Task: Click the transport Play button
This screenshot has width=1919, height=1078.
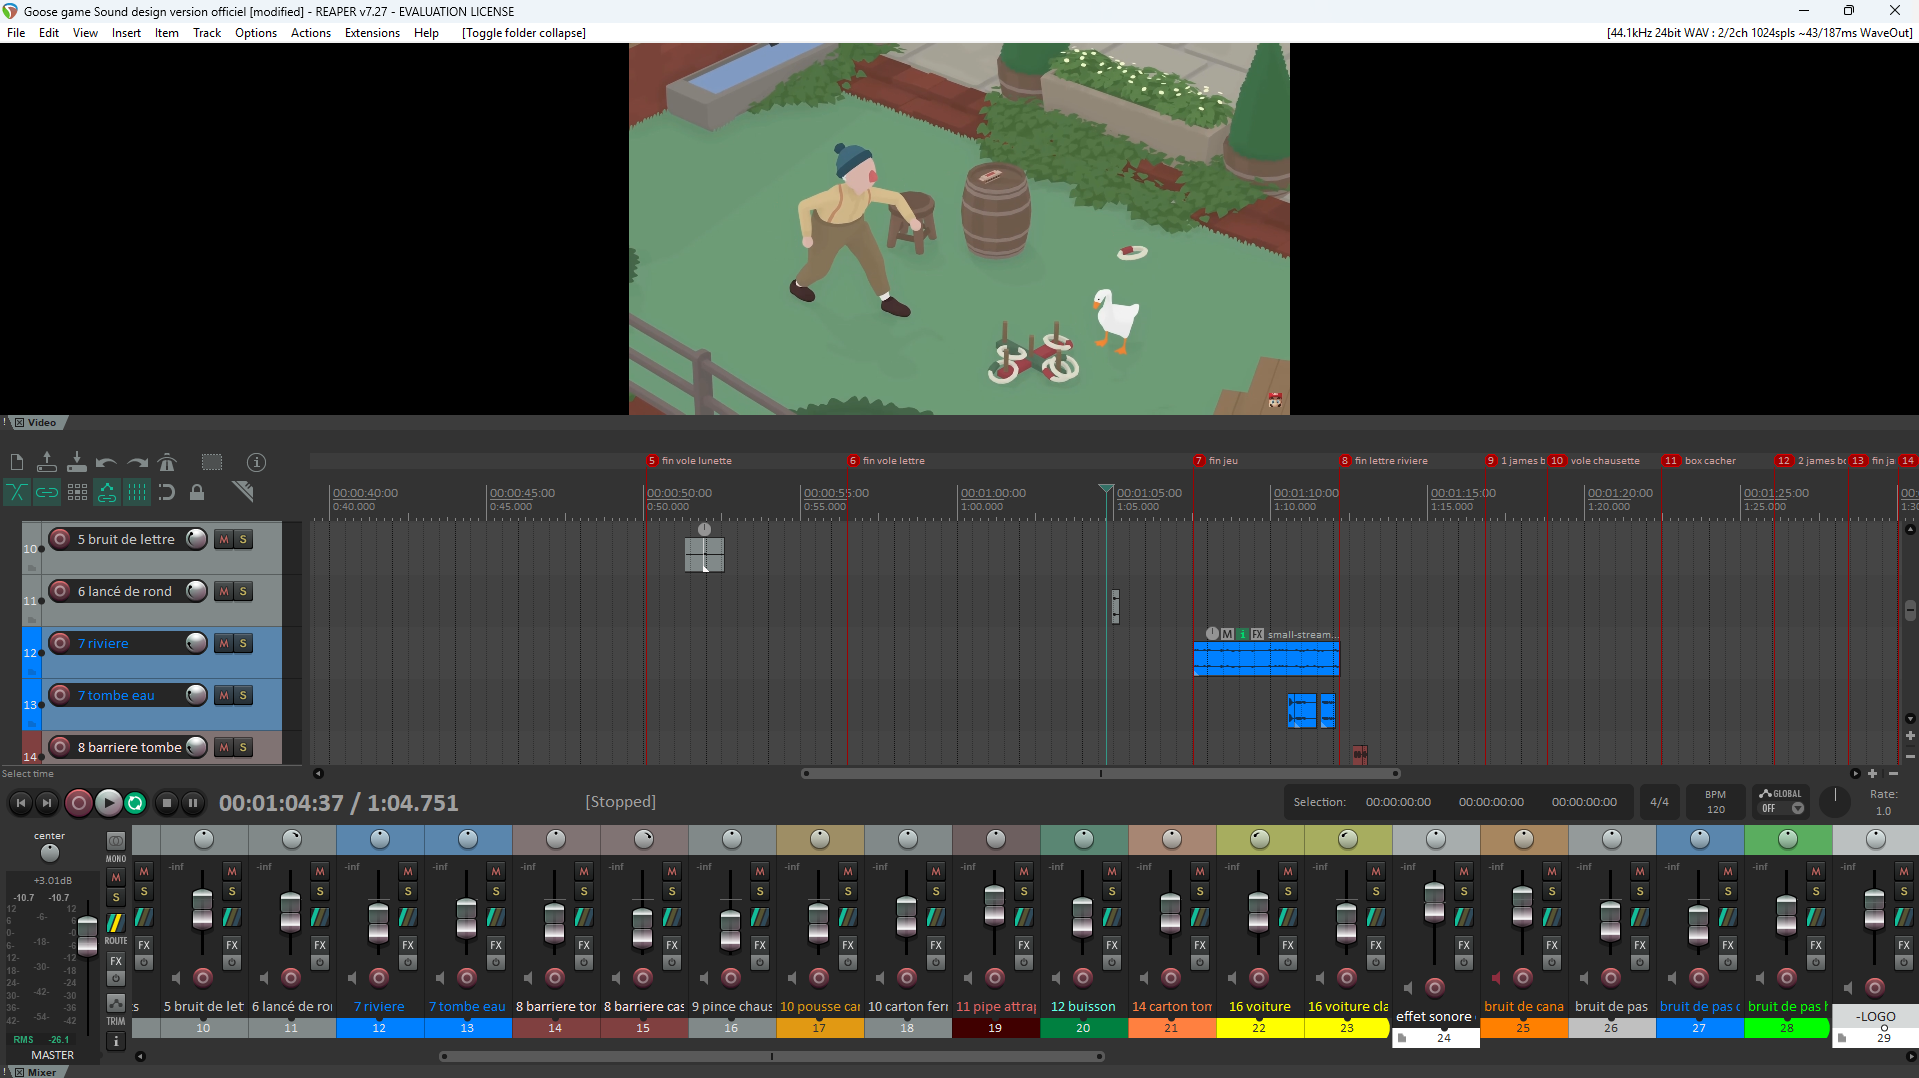Action: [x=108, y=803]
